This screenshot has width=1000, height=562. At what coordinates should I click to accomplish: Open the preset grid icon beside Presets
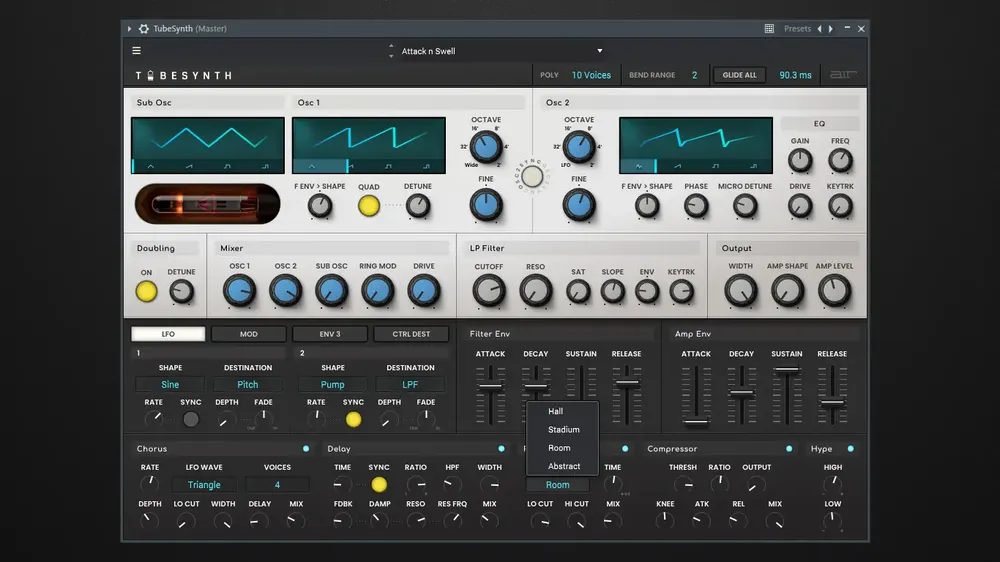[x=769, y=29]
